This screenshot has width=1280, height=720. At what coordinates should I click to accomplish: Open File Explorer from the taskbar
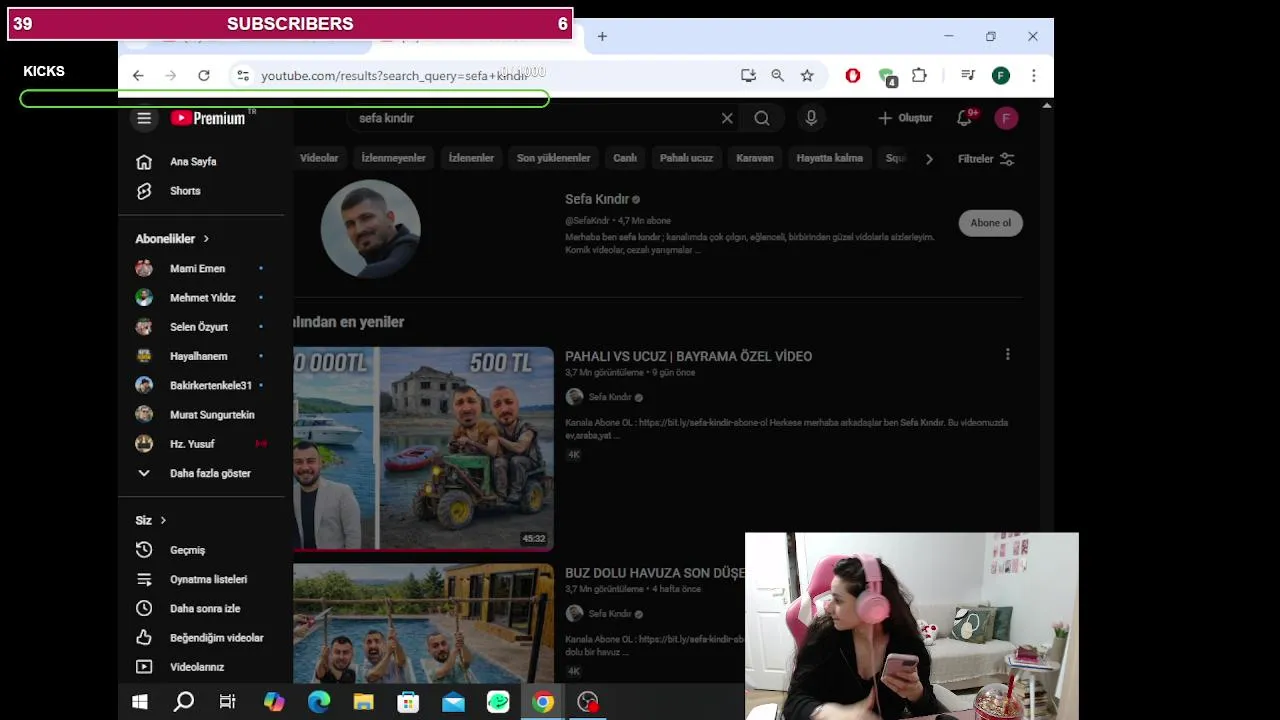point(363,702)
